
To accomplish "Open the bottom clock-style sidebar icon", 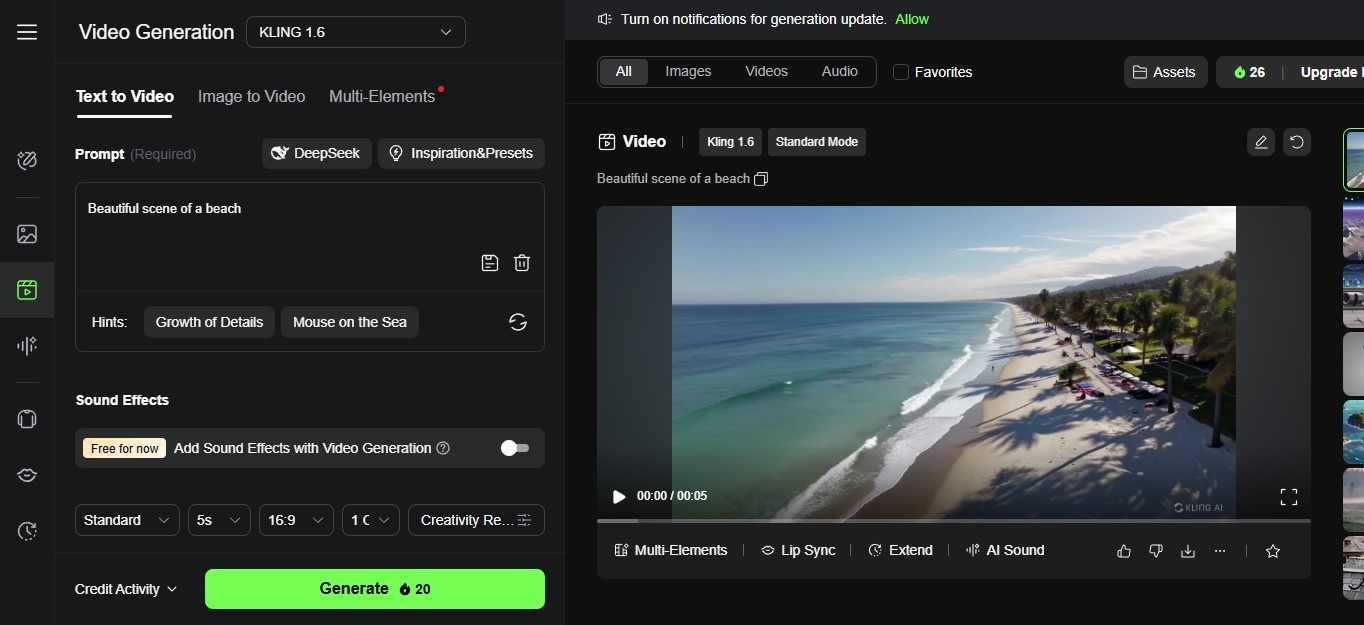I will [x=27, y=531].
